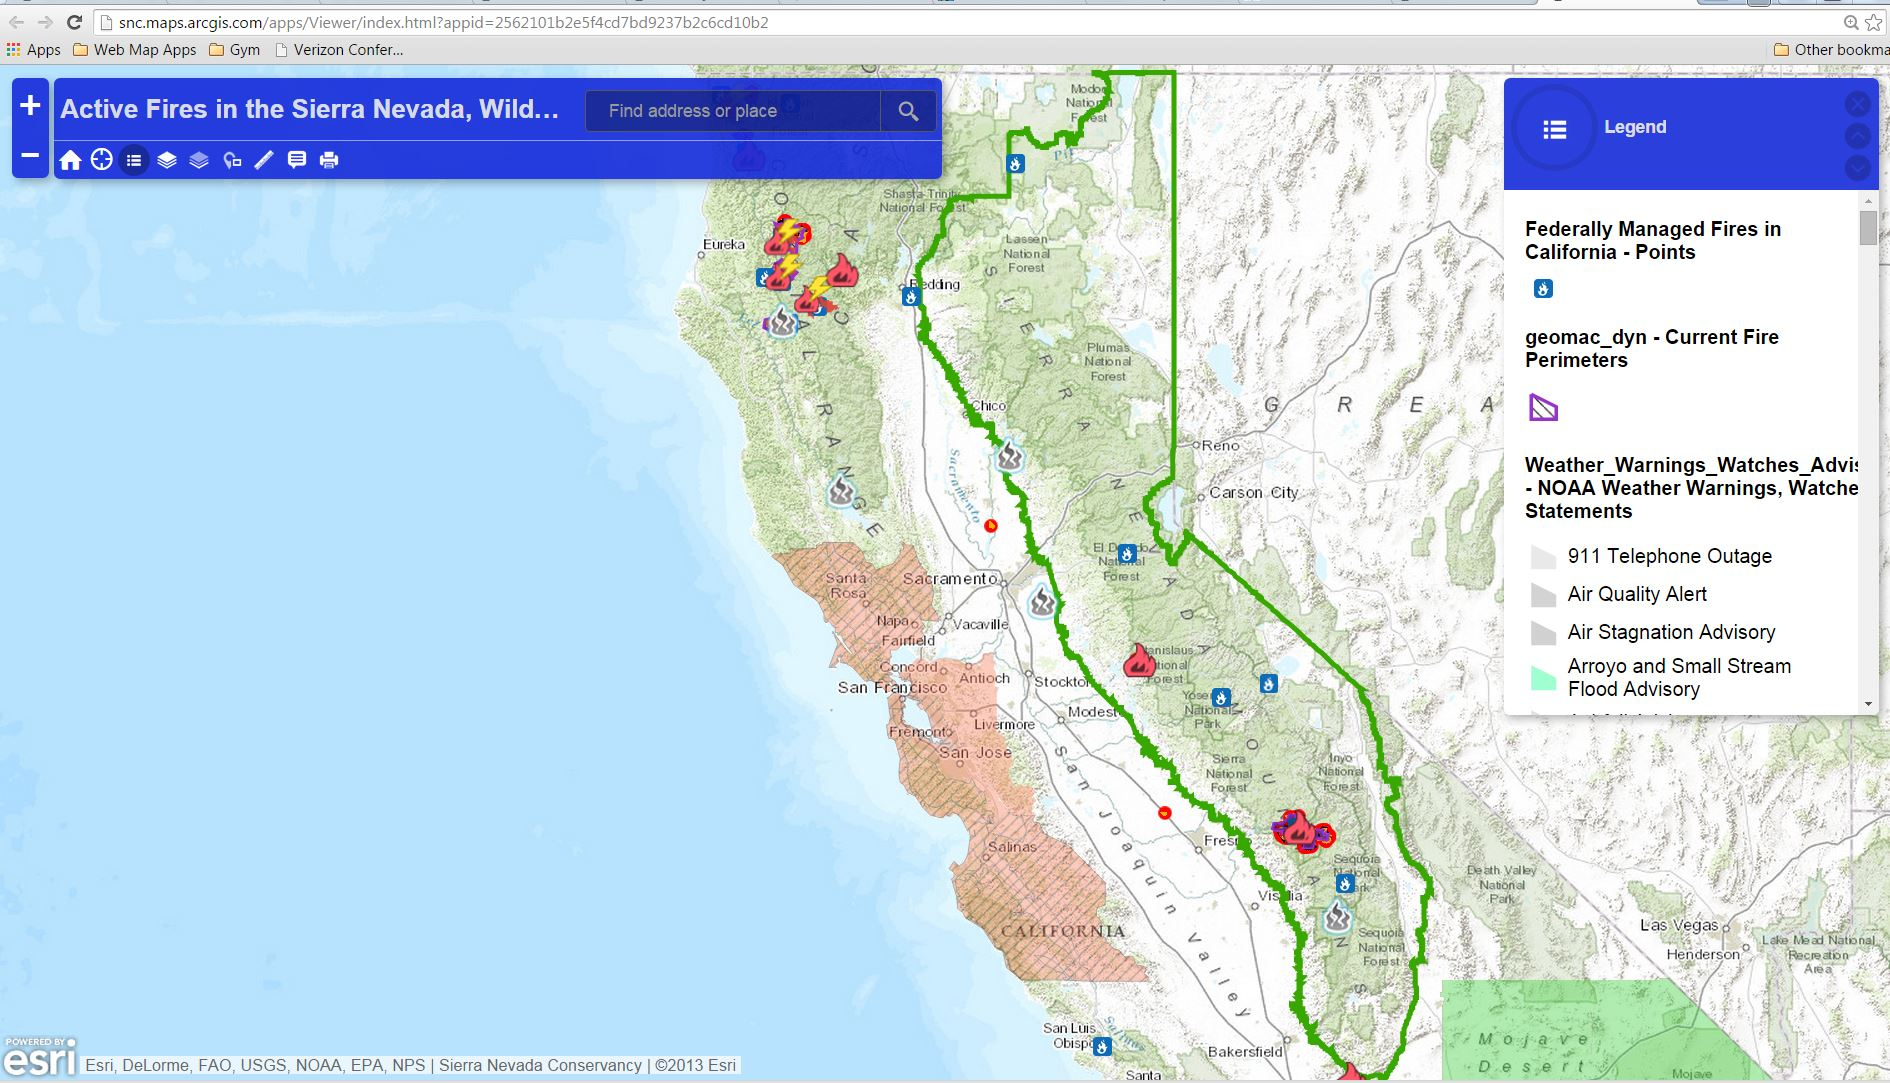Open the Gym bookmarks folder
1890x1083 pixels.
(x=235, y=50)
